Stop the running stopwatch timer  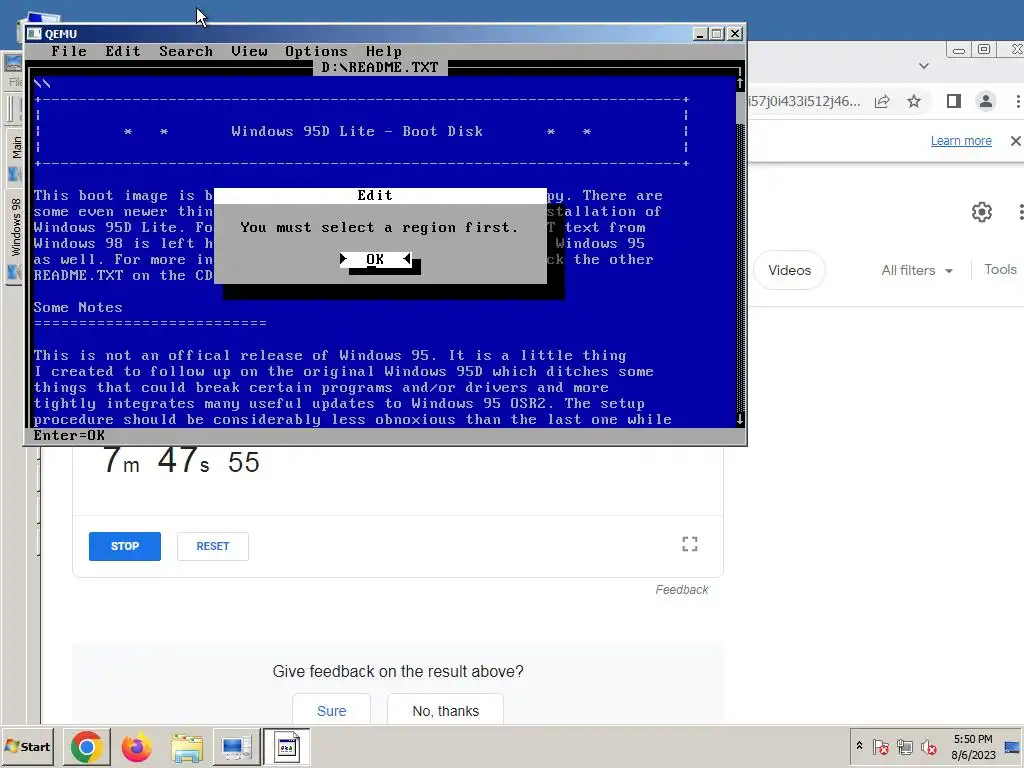125,546
